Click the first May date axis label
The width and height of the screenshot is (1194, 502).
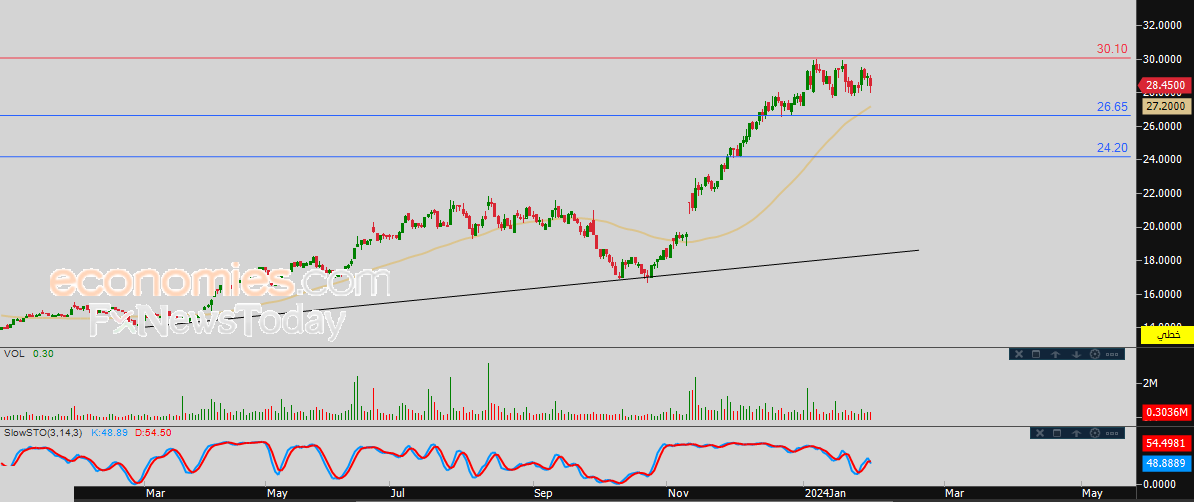tap(277, 494)
